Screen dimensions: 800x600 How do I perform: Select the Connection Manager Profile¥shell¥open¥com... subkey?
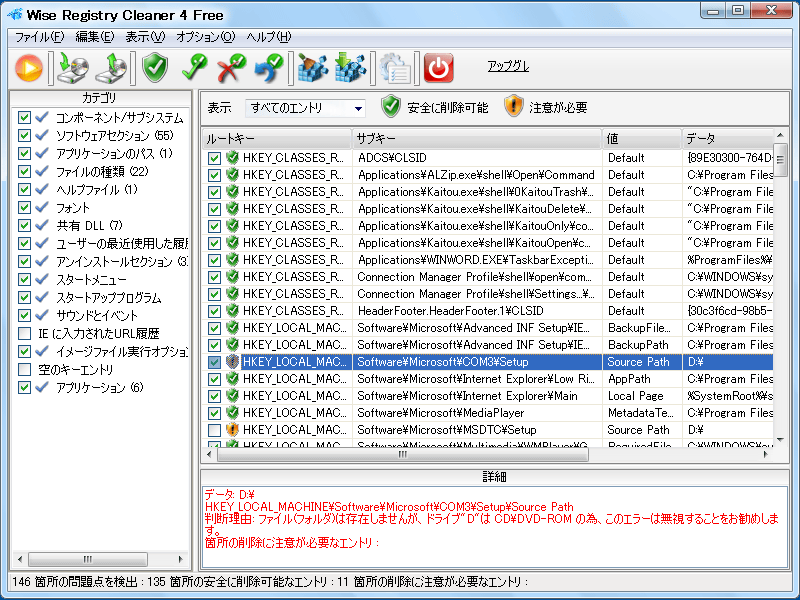pos(477,277)
